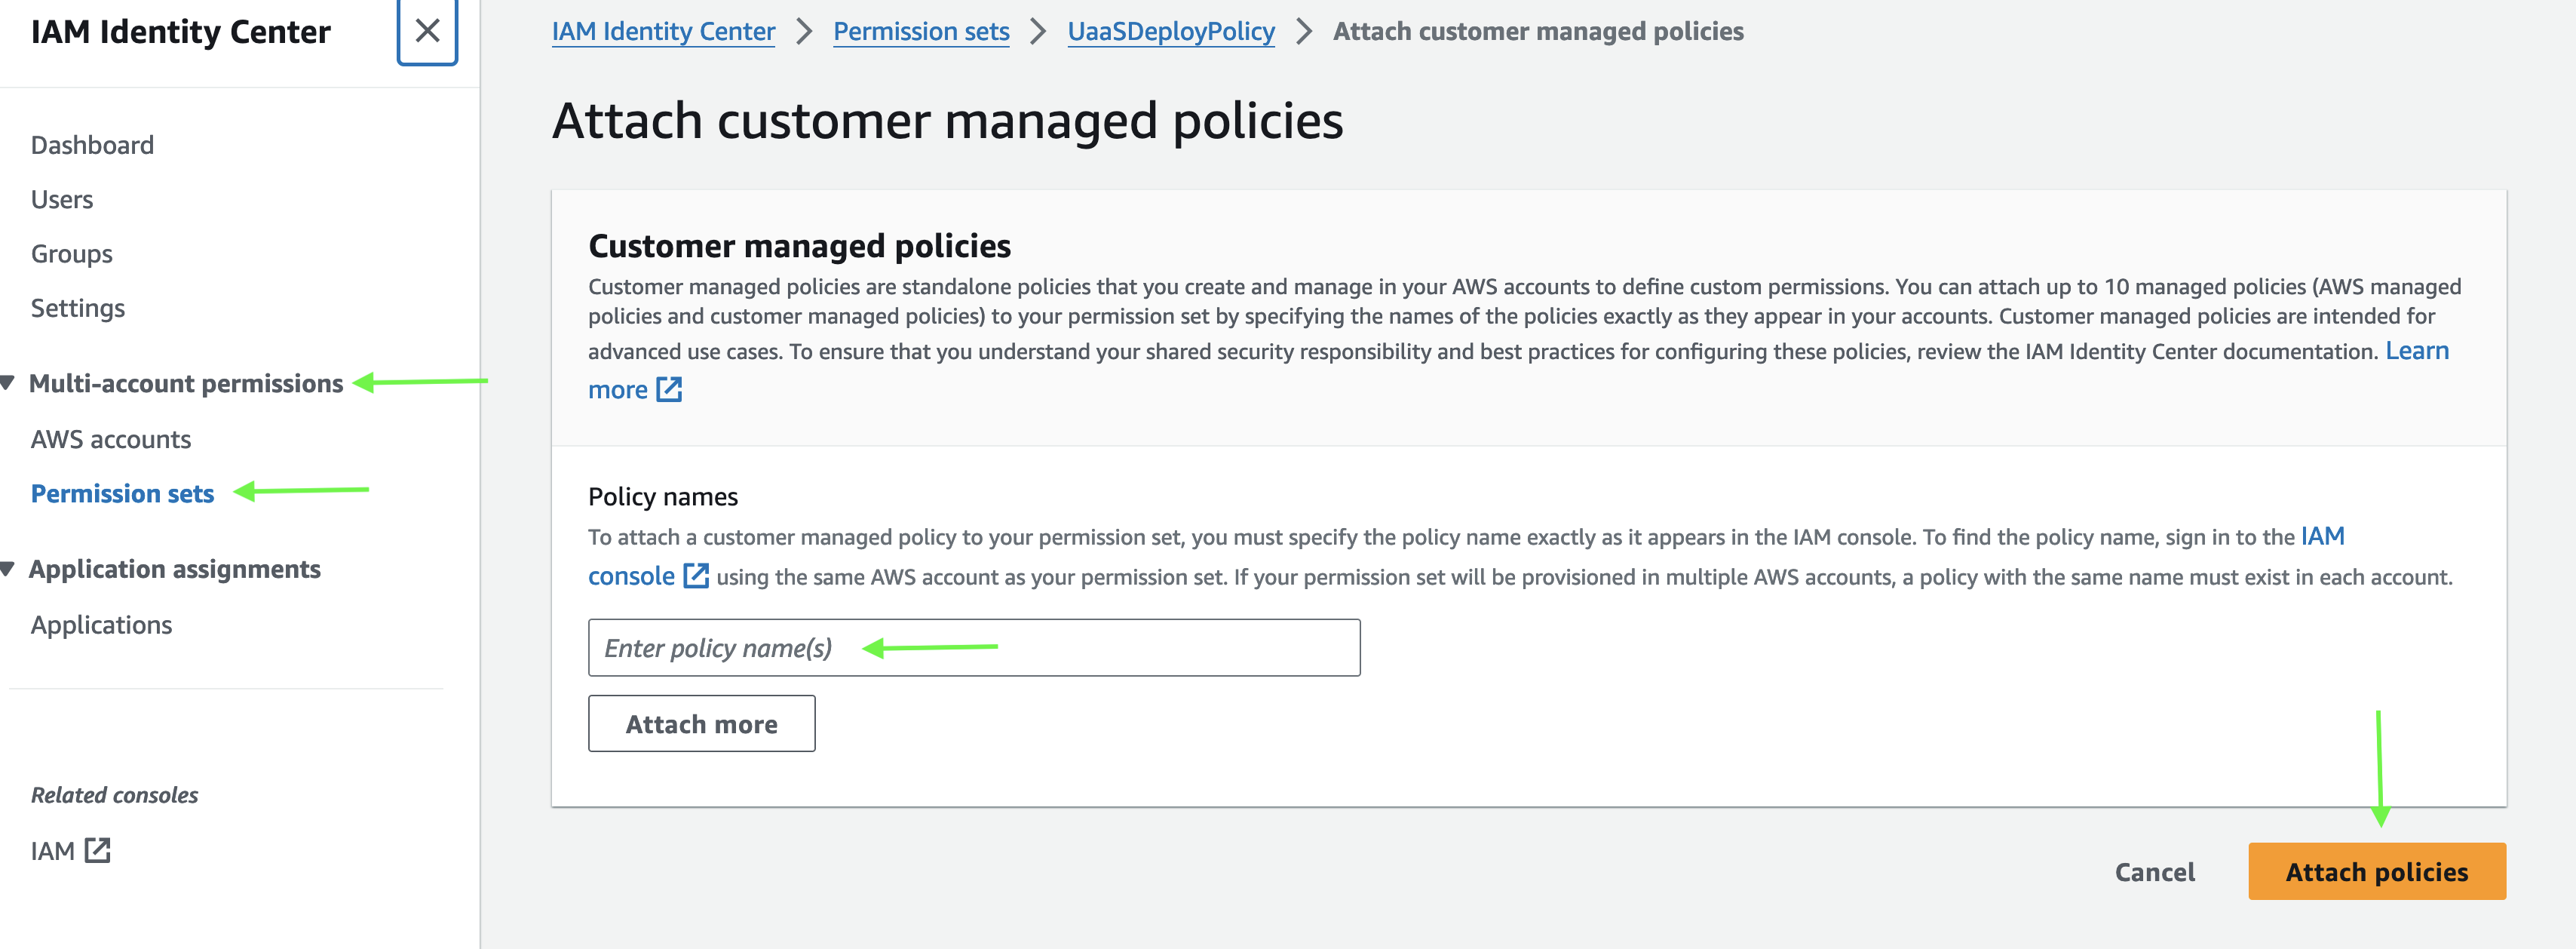The height and width of the screenshot is (949, 2576).
Task: Go to Permission sets breadcrumb
Action: pyautogui.click(x=921, y=31)
